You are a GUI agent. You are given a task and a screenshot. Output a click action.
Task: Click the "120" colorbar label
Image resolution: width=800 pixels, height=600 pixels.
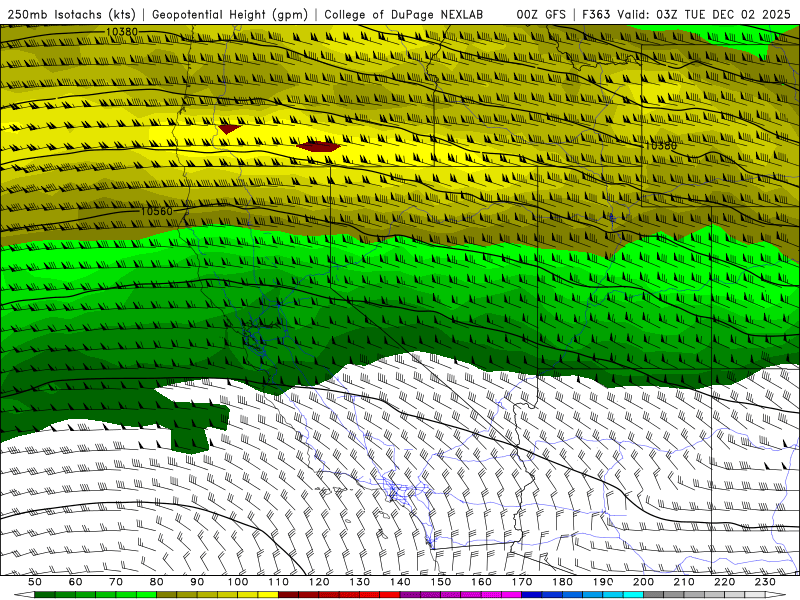tap(319, 582)
